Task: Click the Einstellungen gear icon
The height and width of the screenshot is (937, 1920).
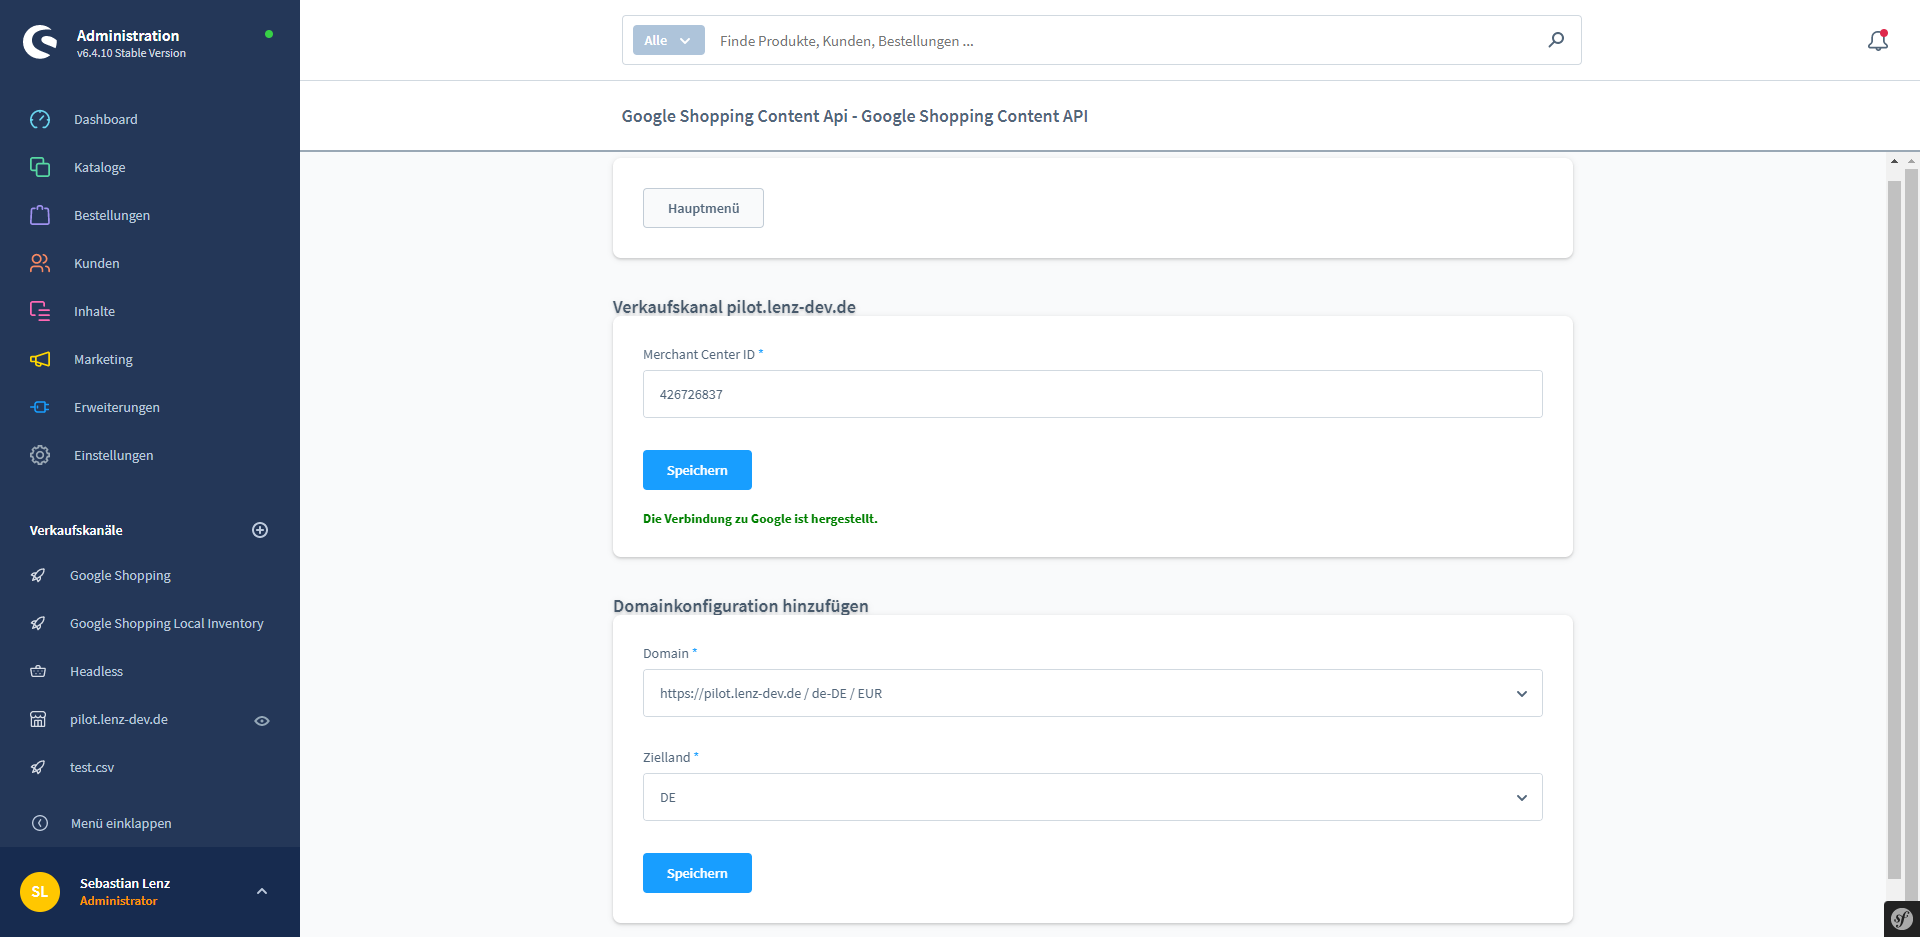Action: [40, 455]
